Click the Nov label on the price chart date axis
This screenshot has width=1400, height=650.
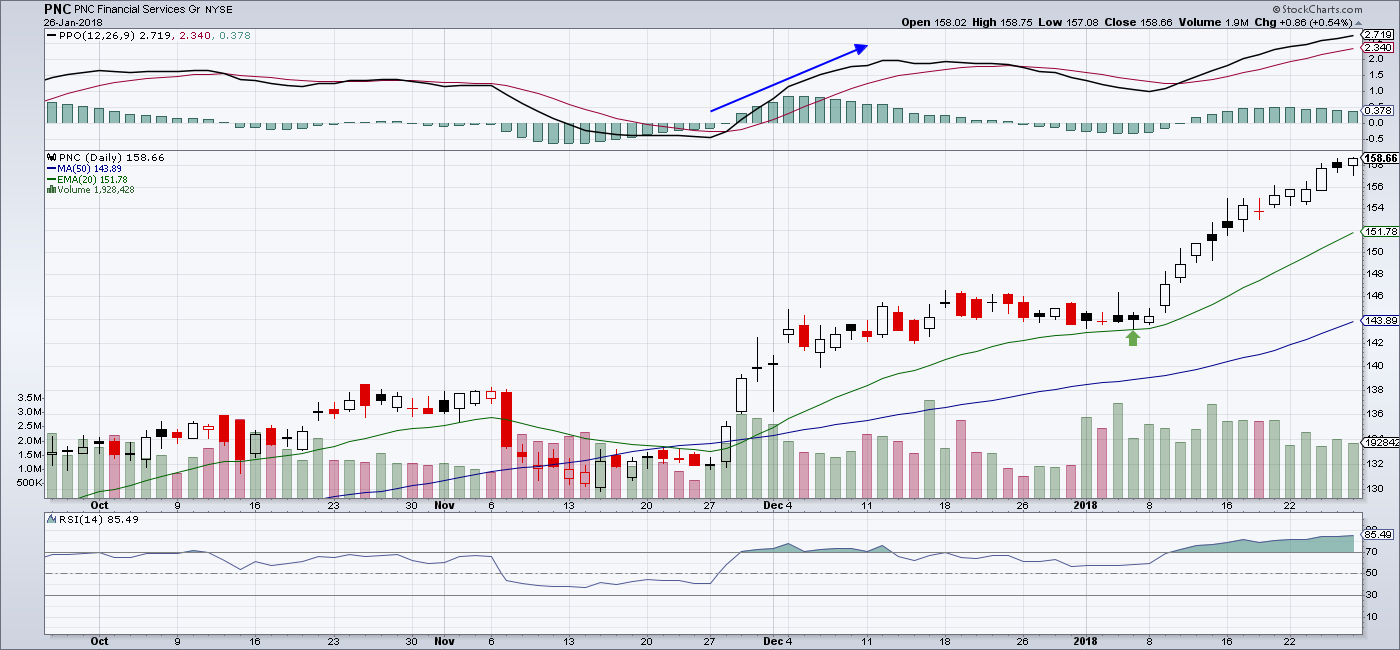coord(445,506)
